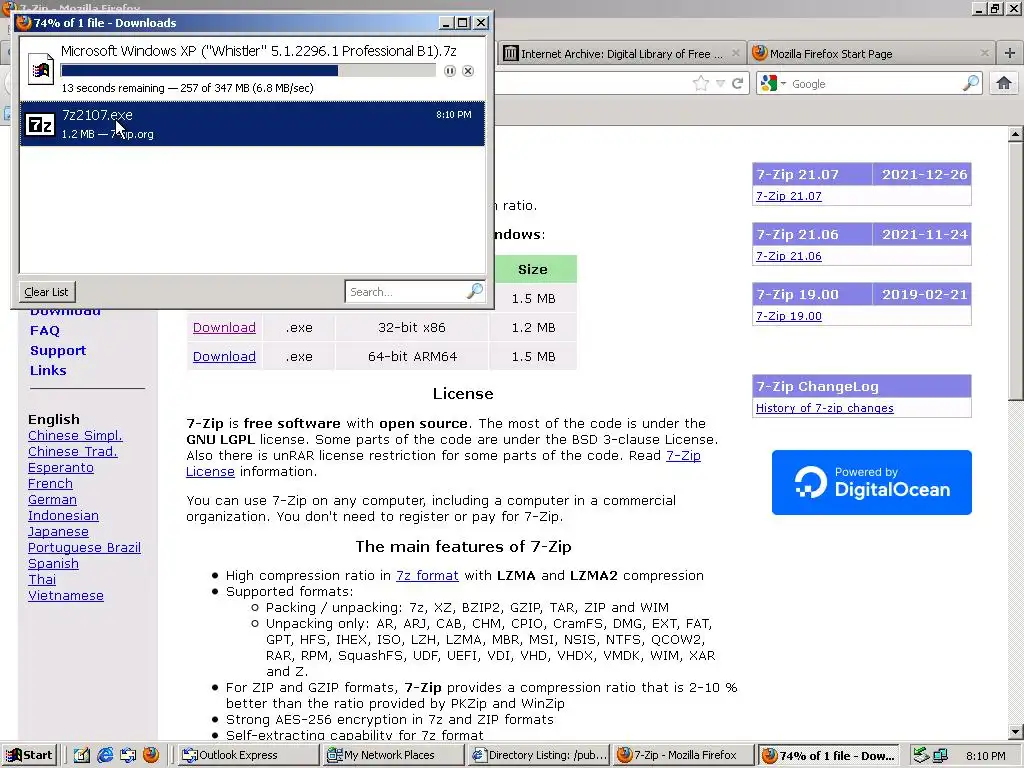Click the safely remove hardware tray icon
This screenshot has width=1024, height=768.
pos(921,756)
